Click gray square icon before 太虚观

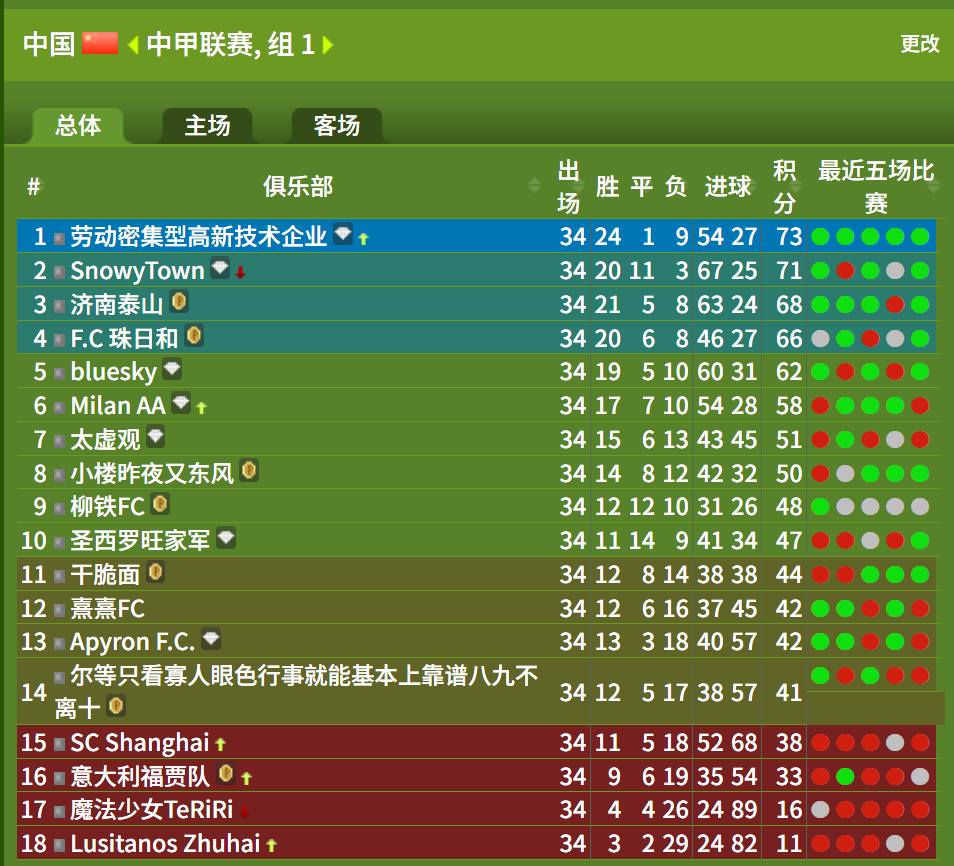point(59,441)
